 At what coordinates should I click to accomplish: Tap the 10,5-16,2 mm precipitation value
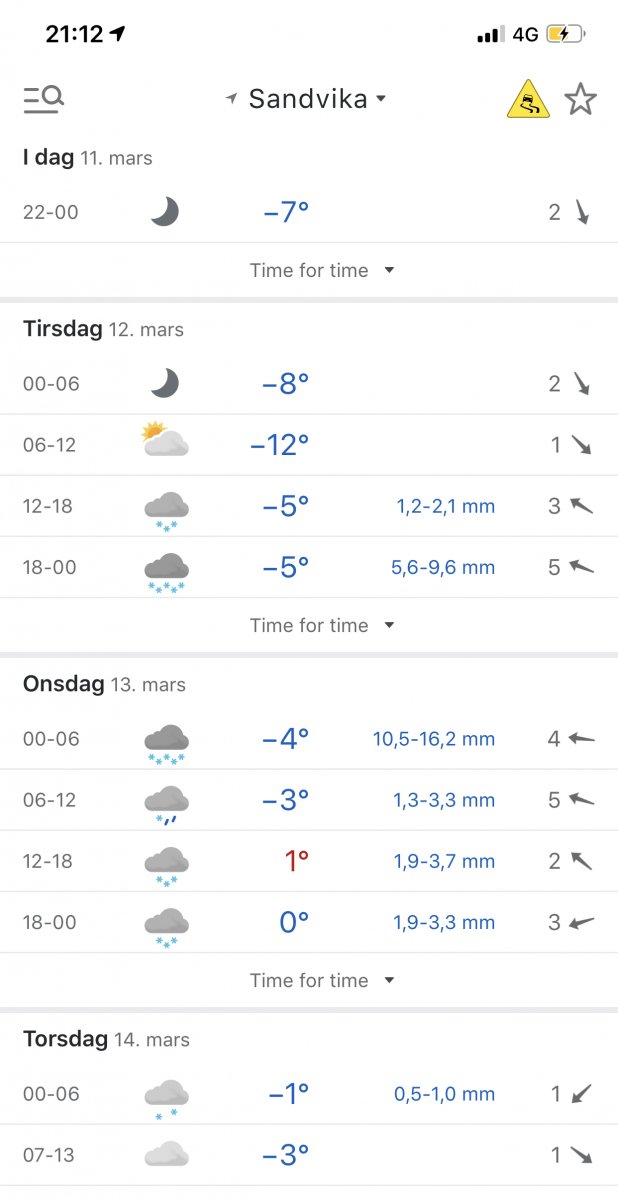pos(434,739)
